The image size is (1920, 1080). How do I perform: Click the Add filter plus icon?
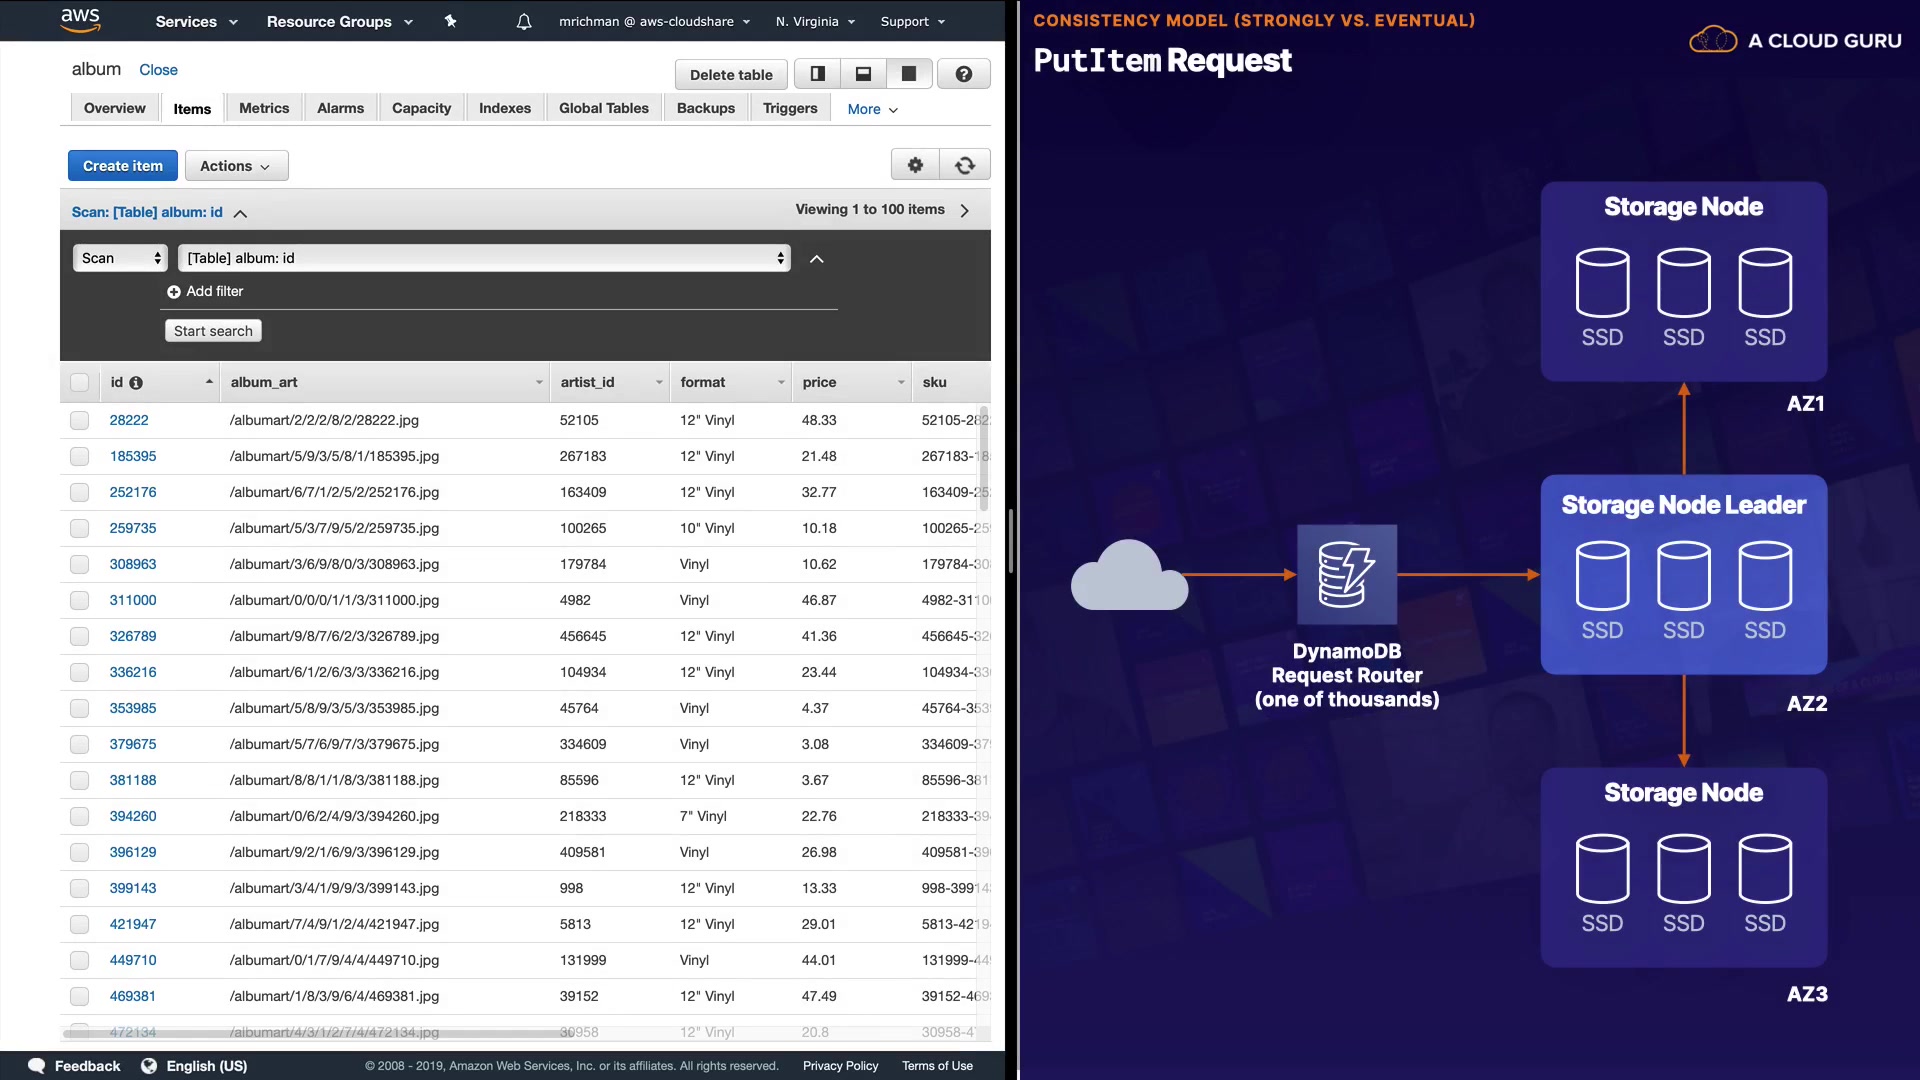174,292
